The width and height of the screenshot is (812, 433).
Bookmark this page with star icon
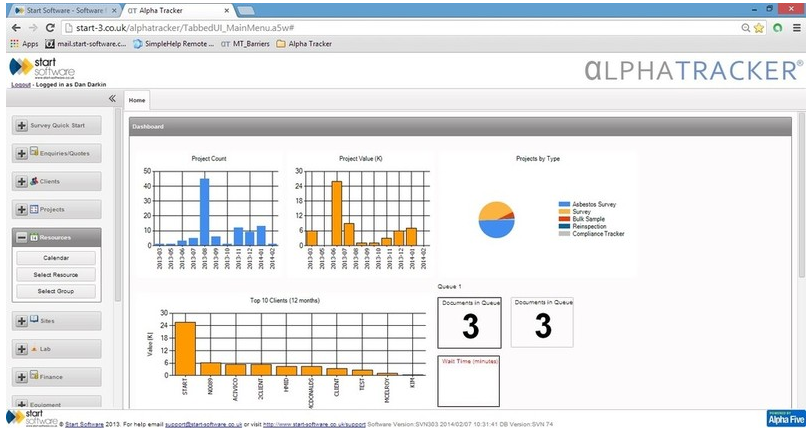click(759, 28)
